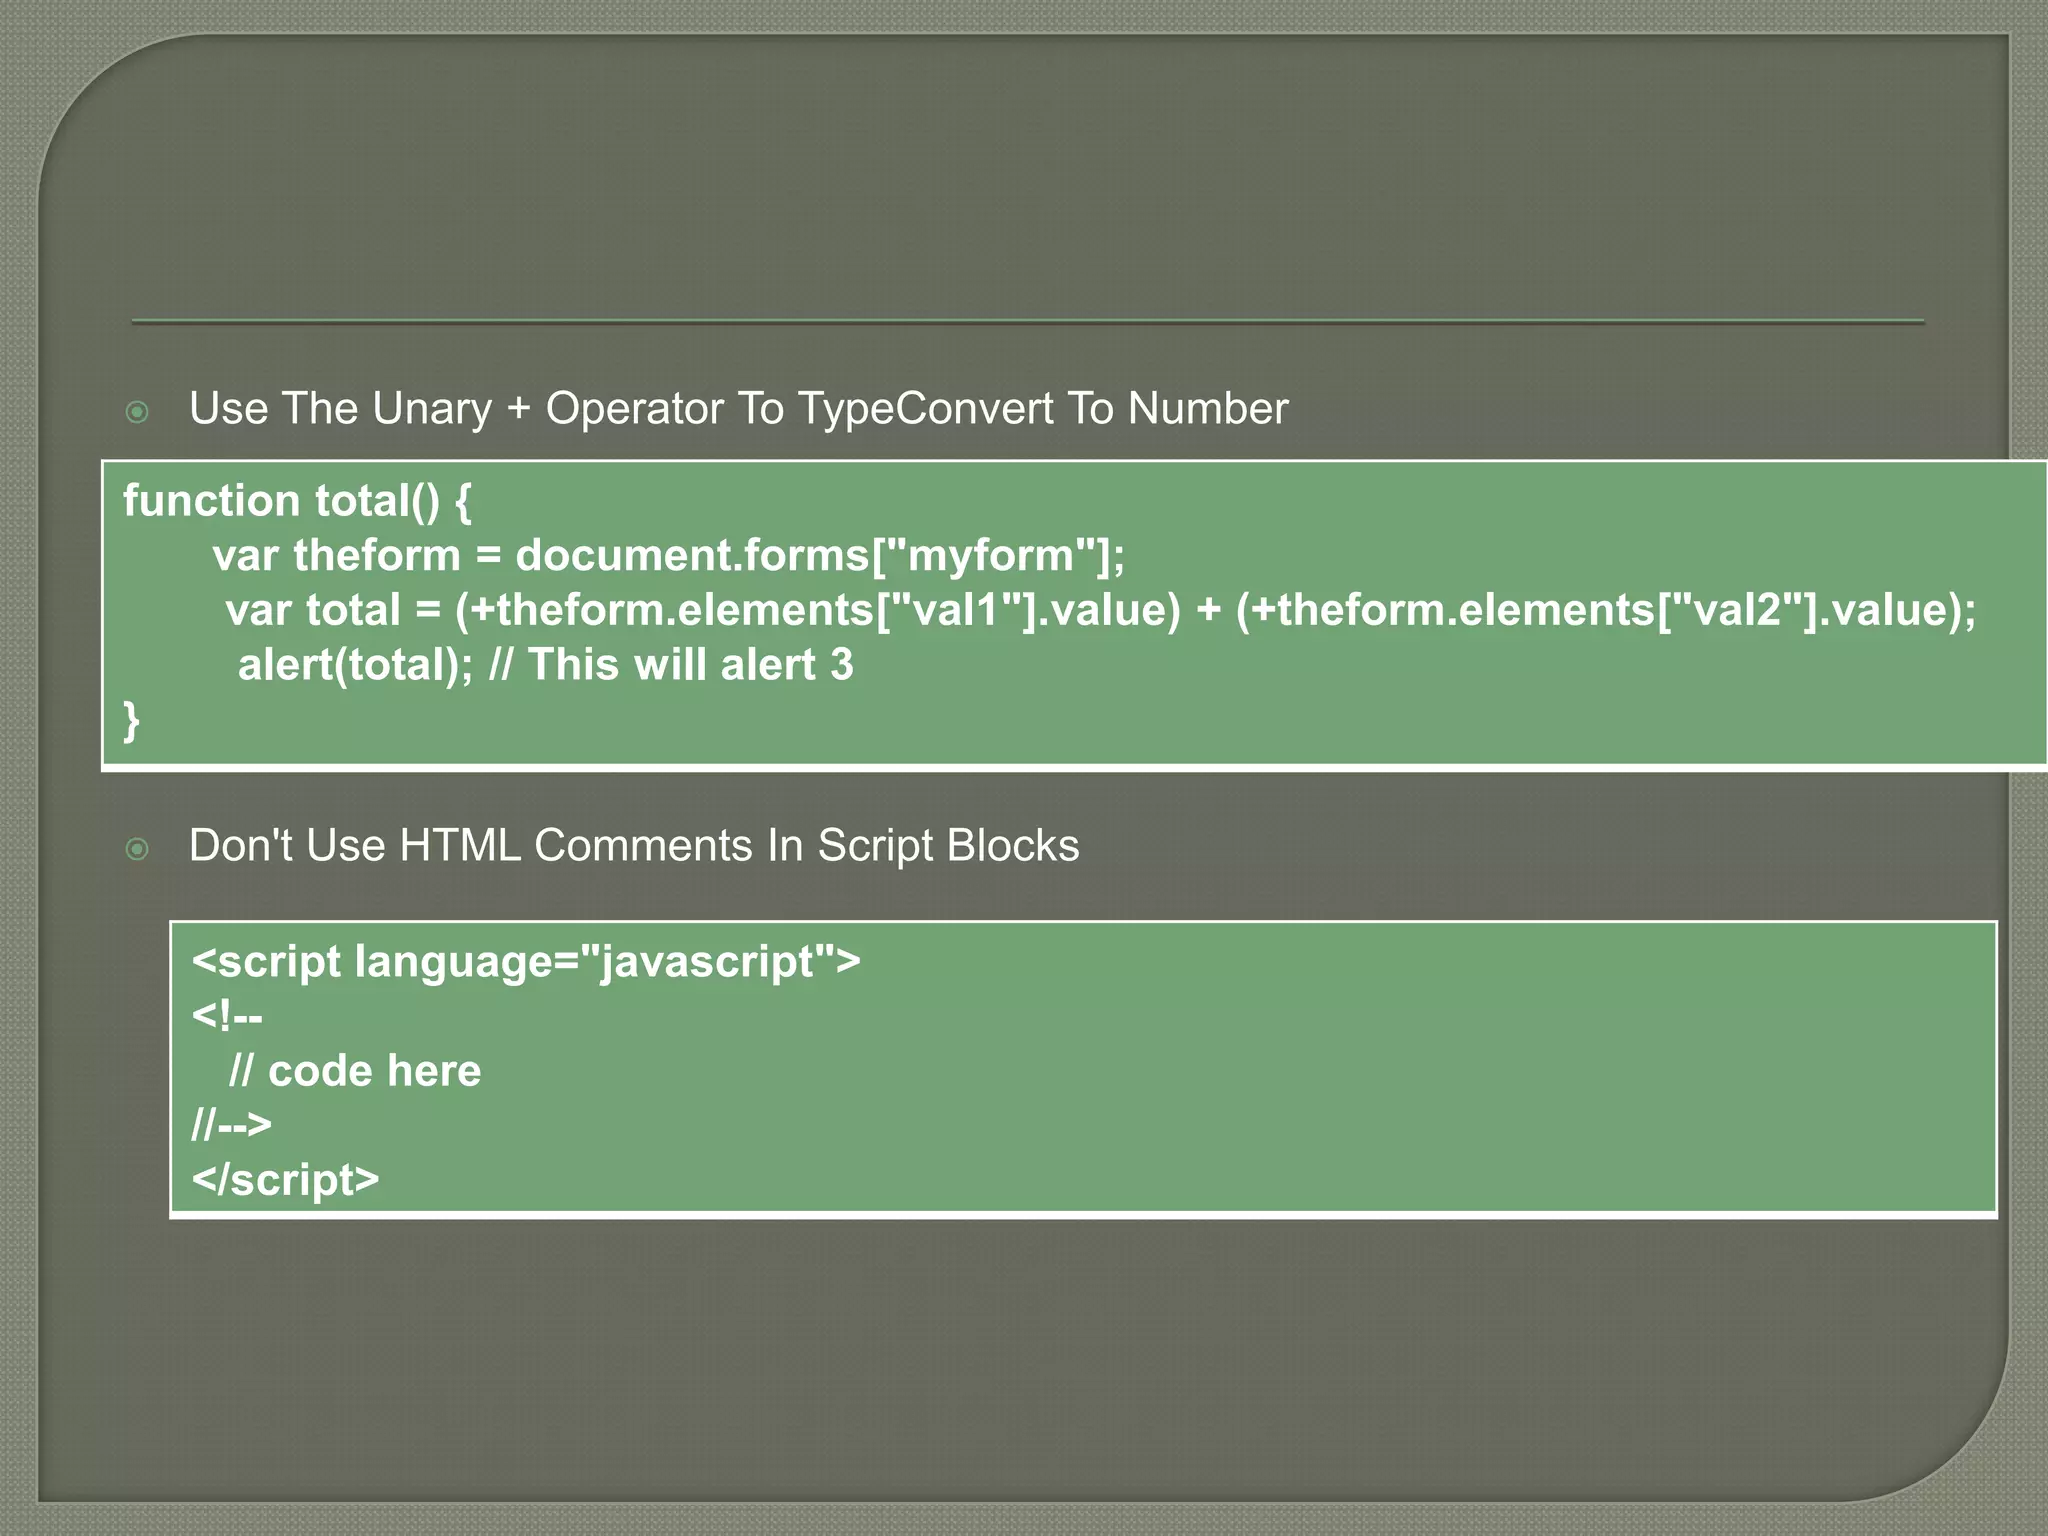Viewport: 2048px width, 1536px height.
Task: Click the closing '</script>' tag
Action: pos(285,1180)
